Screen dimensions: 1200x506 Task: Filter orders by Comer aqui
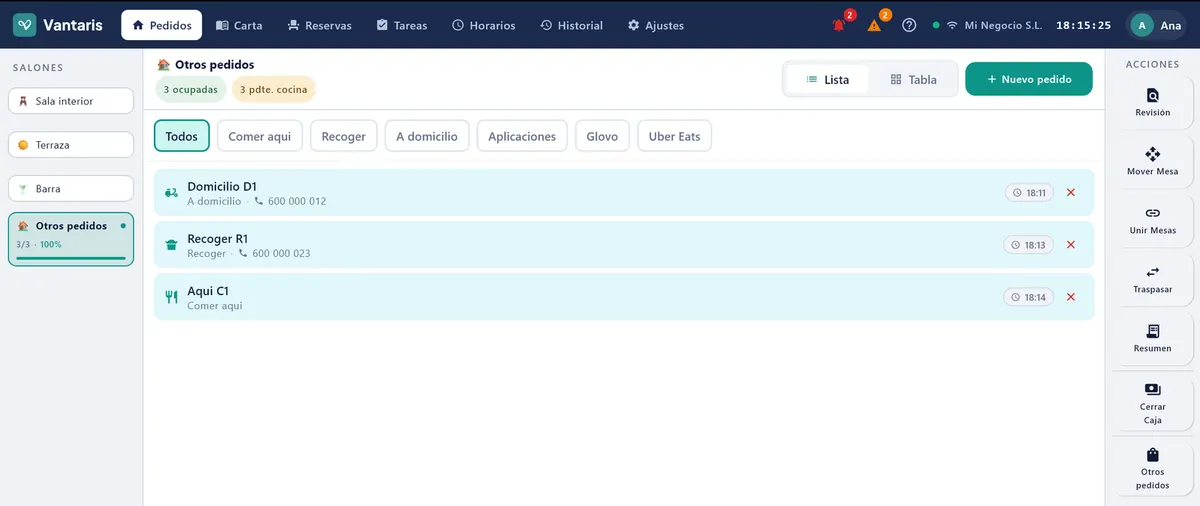click(260, 136)
